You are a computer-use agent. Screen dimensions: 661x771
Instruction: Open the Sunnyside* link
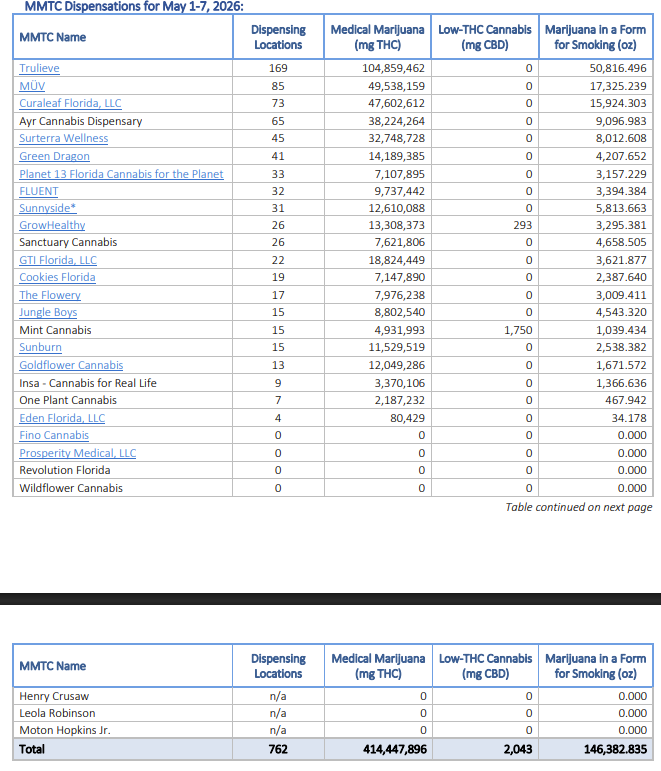point(48,208)
